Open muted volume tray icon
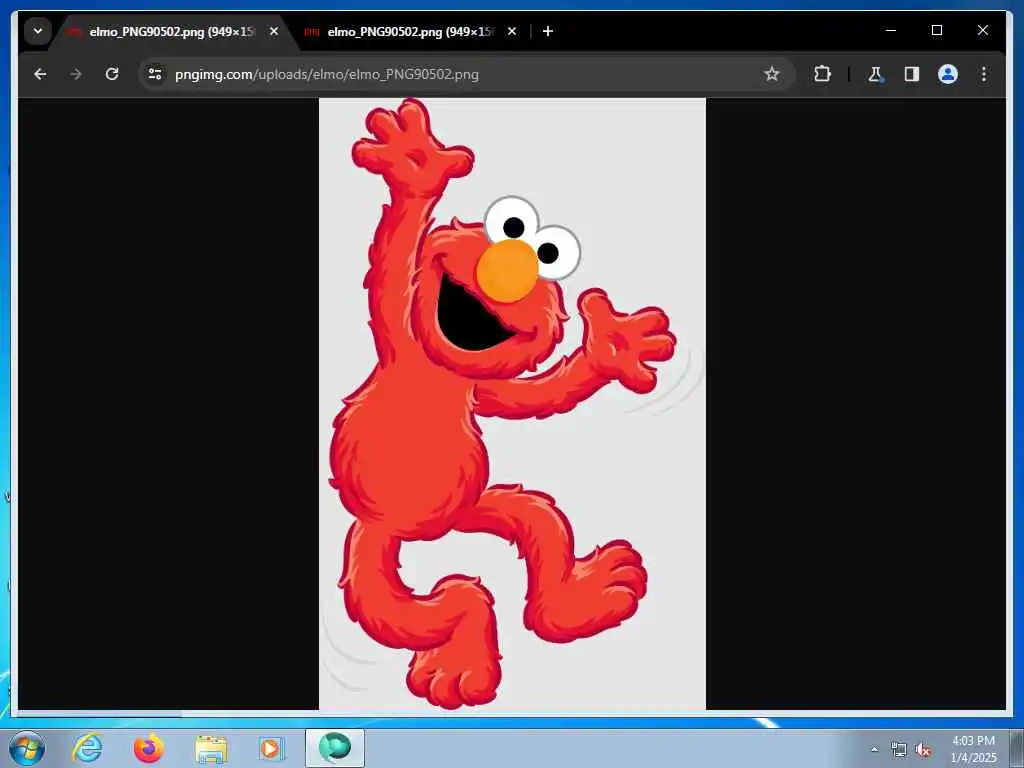Screen dimensions: 1024x768 point(923,750)
